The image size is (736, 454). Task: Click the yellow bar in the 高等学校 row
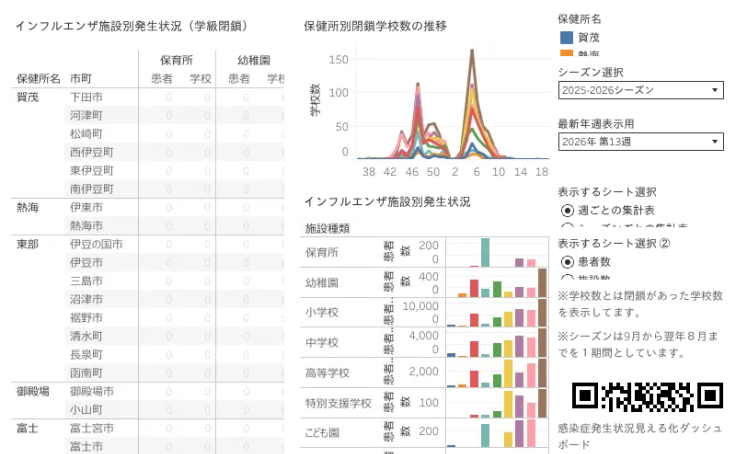(x=508, y=373)
